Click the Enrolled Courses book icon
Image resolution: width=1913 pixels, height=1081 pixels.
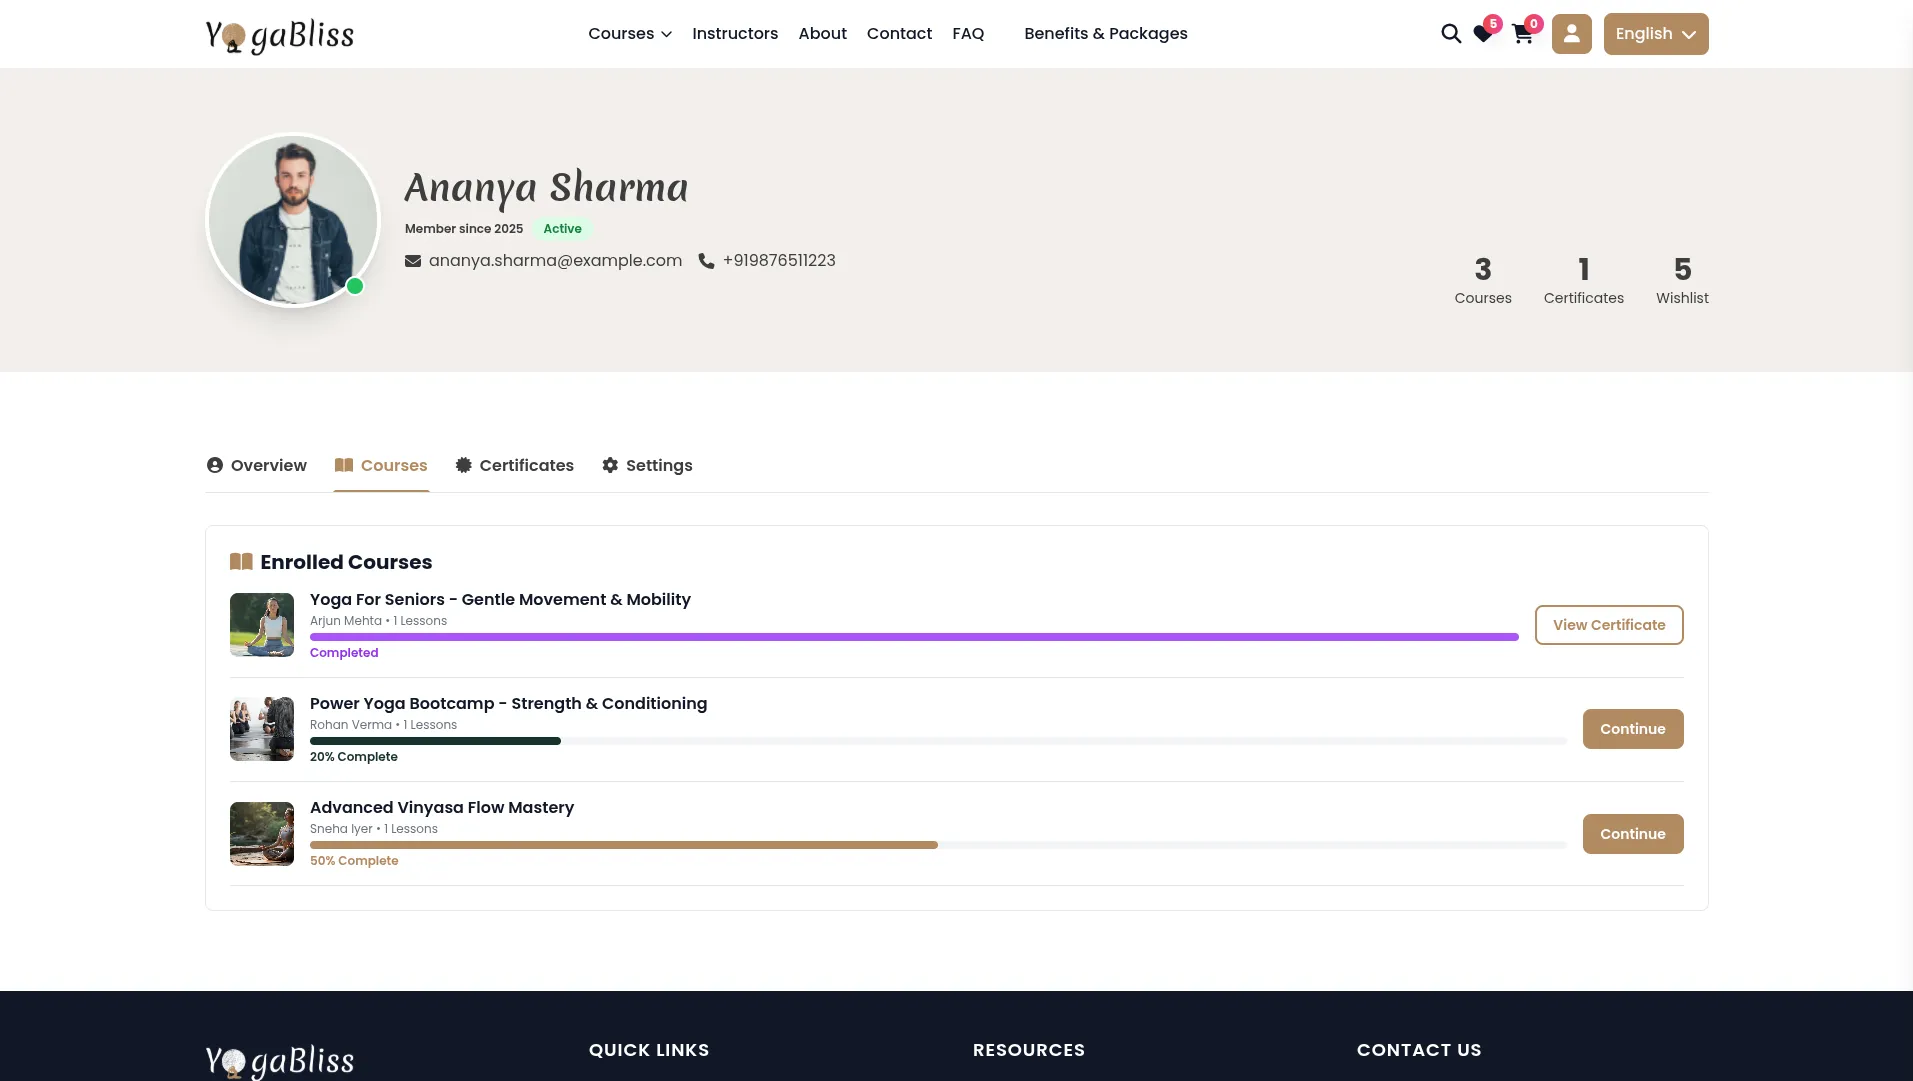241,562
